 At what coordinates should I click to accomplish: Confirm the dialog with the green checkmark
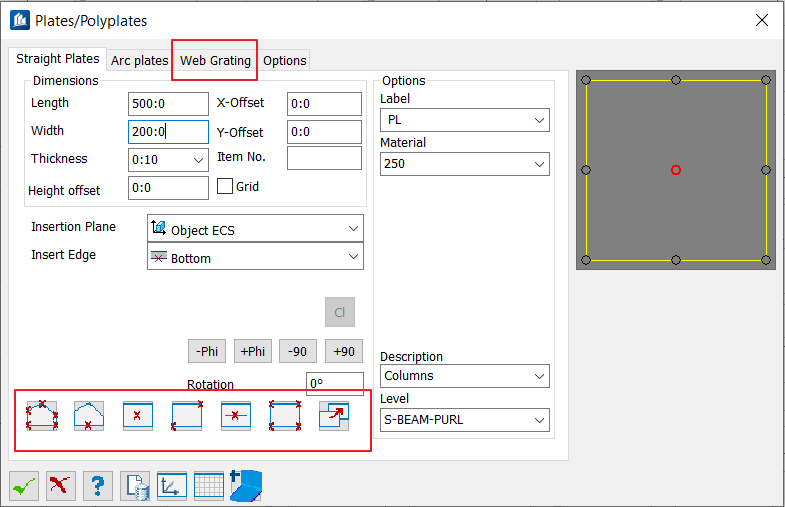point(24,485)
